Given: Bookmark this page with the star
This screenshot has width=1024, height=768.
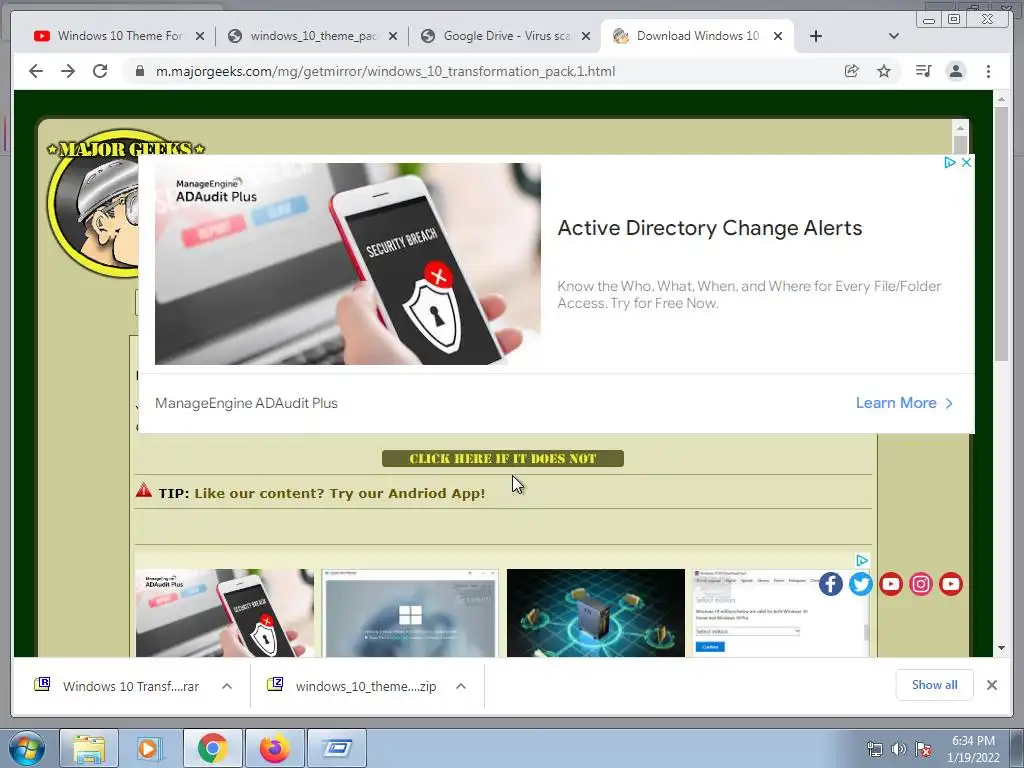Looking at the screenshot, I should [x=884, y=71].
